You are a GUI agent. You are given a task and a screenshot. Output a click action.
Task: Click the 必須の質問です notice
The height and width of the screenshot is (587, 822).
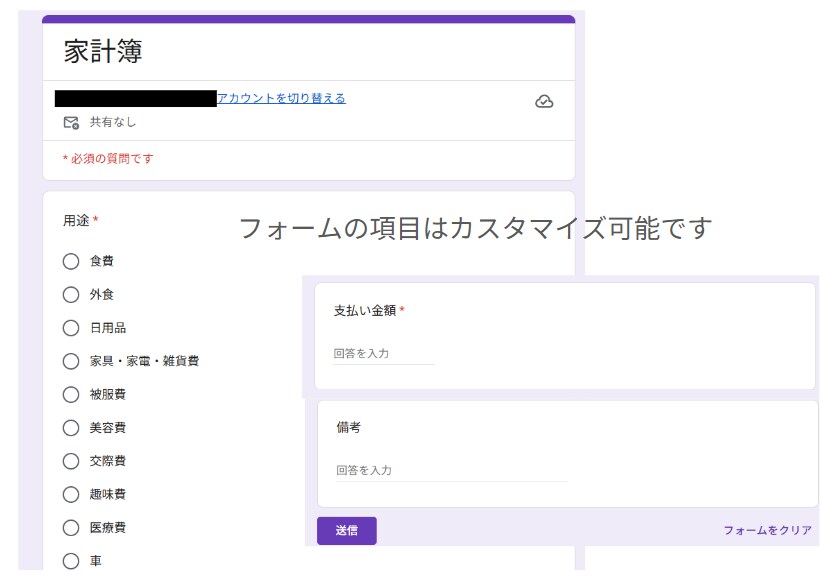[x=108, y=158]
